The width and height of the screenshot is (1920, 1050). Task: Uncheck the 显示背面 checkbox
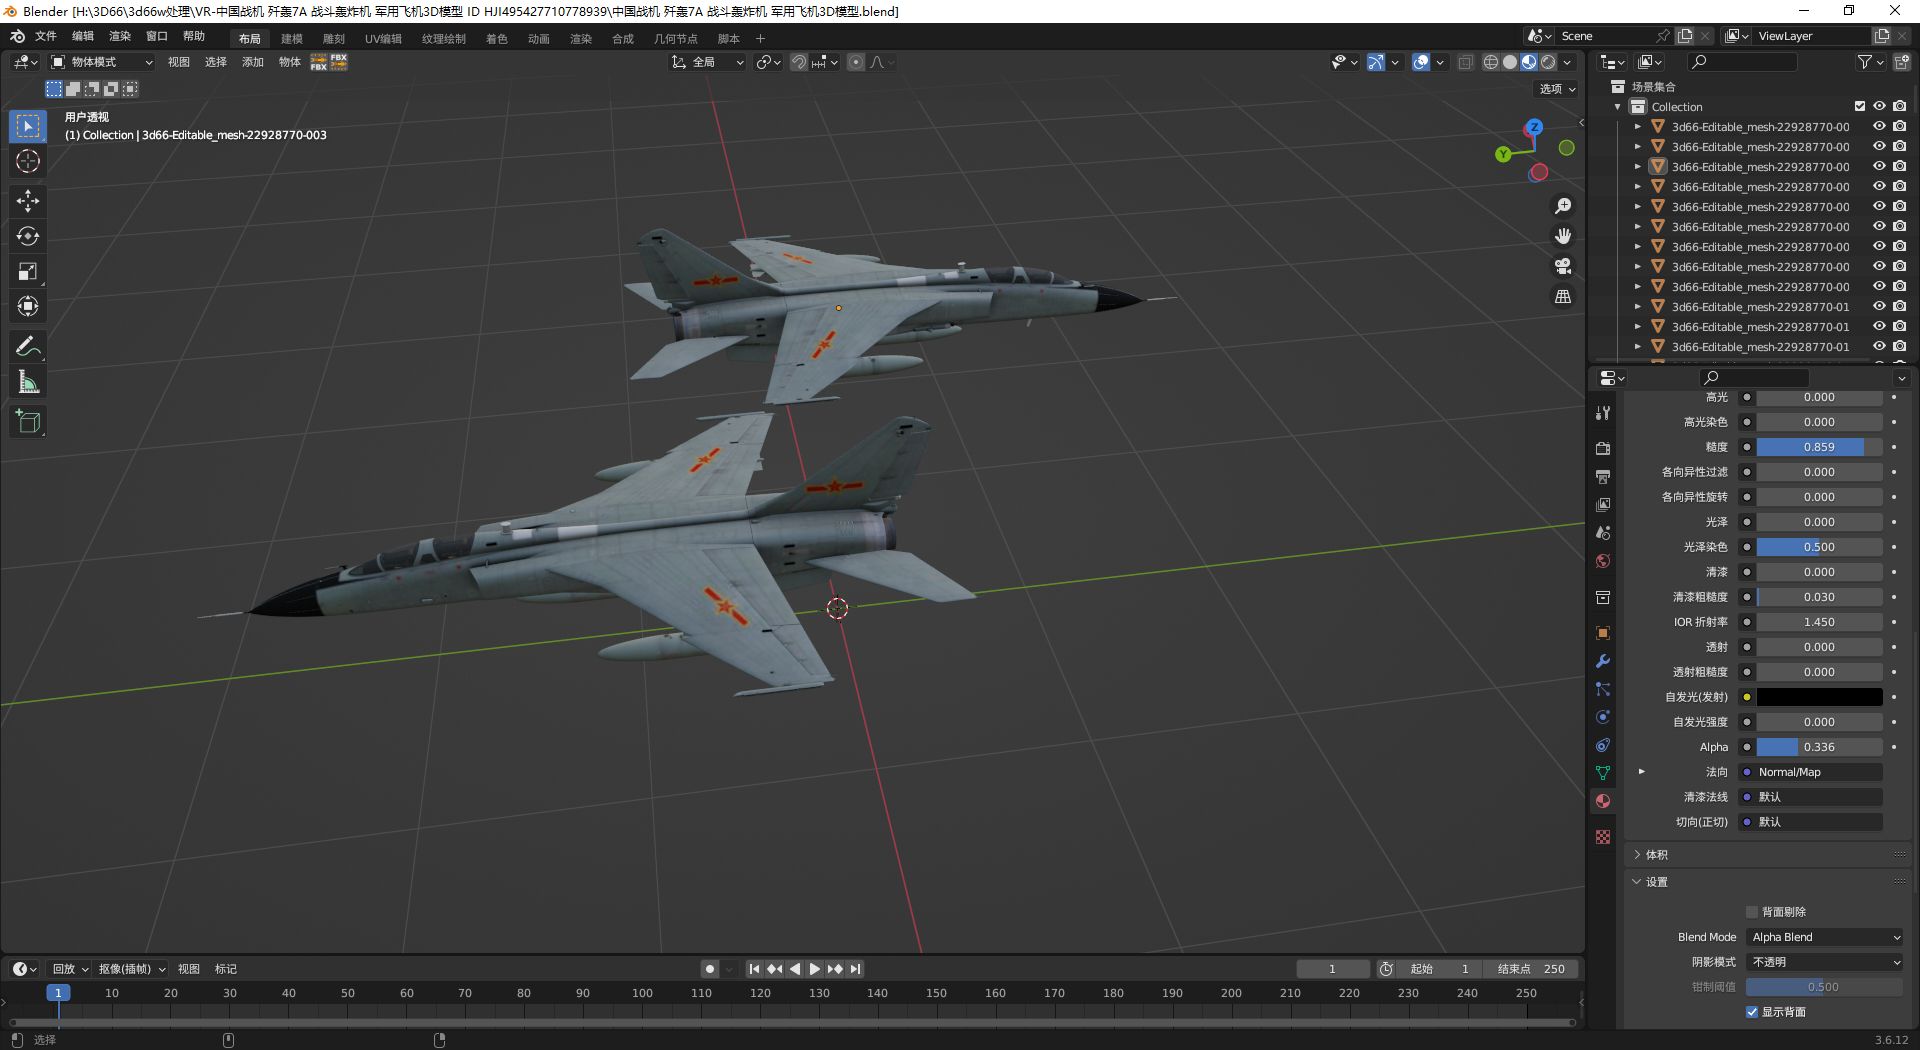1752,1012
